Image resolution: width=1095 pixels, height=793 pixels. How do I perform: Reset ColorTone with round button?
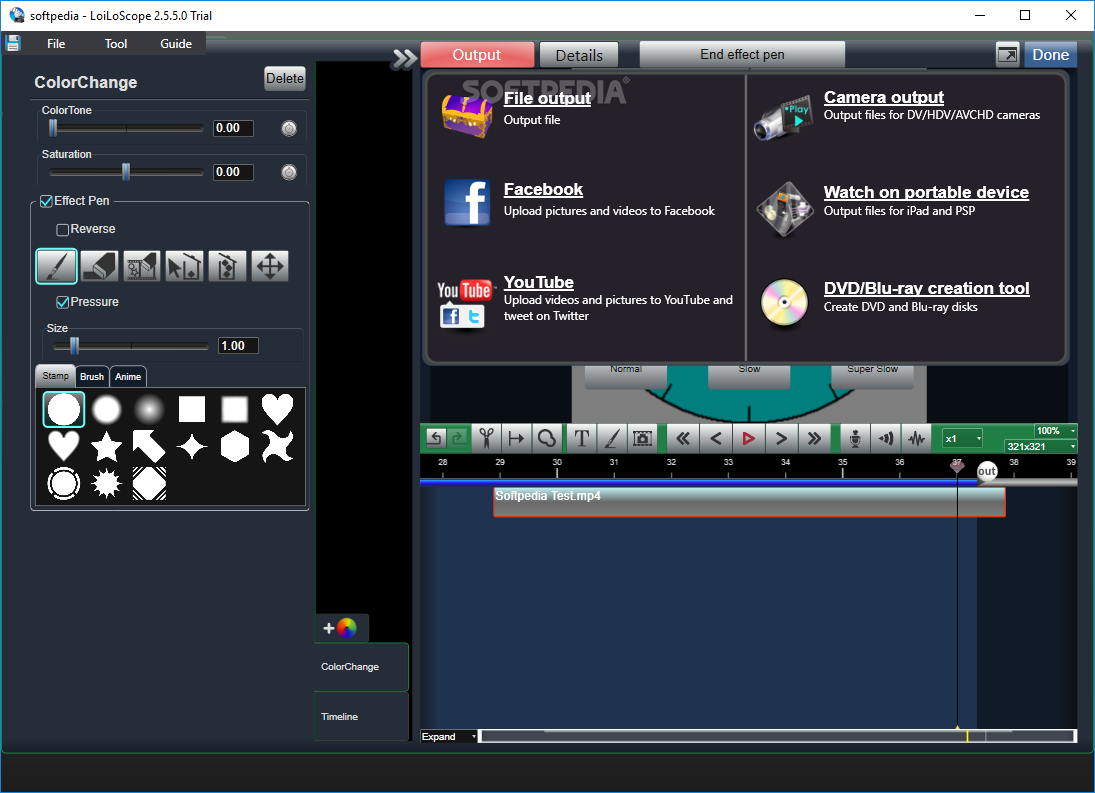tap(289, 128)
